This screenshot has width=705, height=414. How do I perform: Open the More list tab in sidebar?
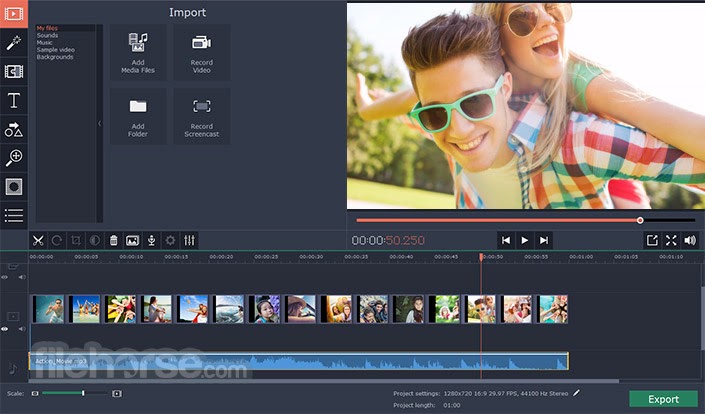click(13, 215)
